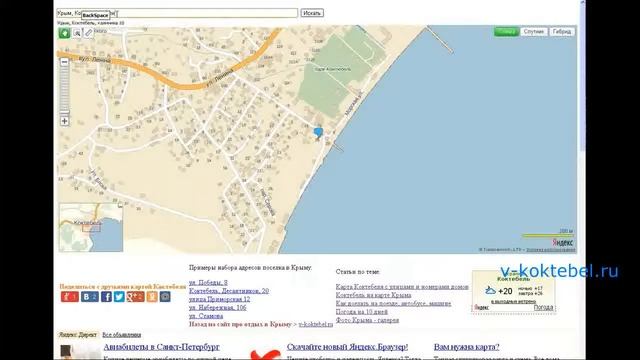
Task: Open Погода link in weather widget
Action: [x=543, y=307]
